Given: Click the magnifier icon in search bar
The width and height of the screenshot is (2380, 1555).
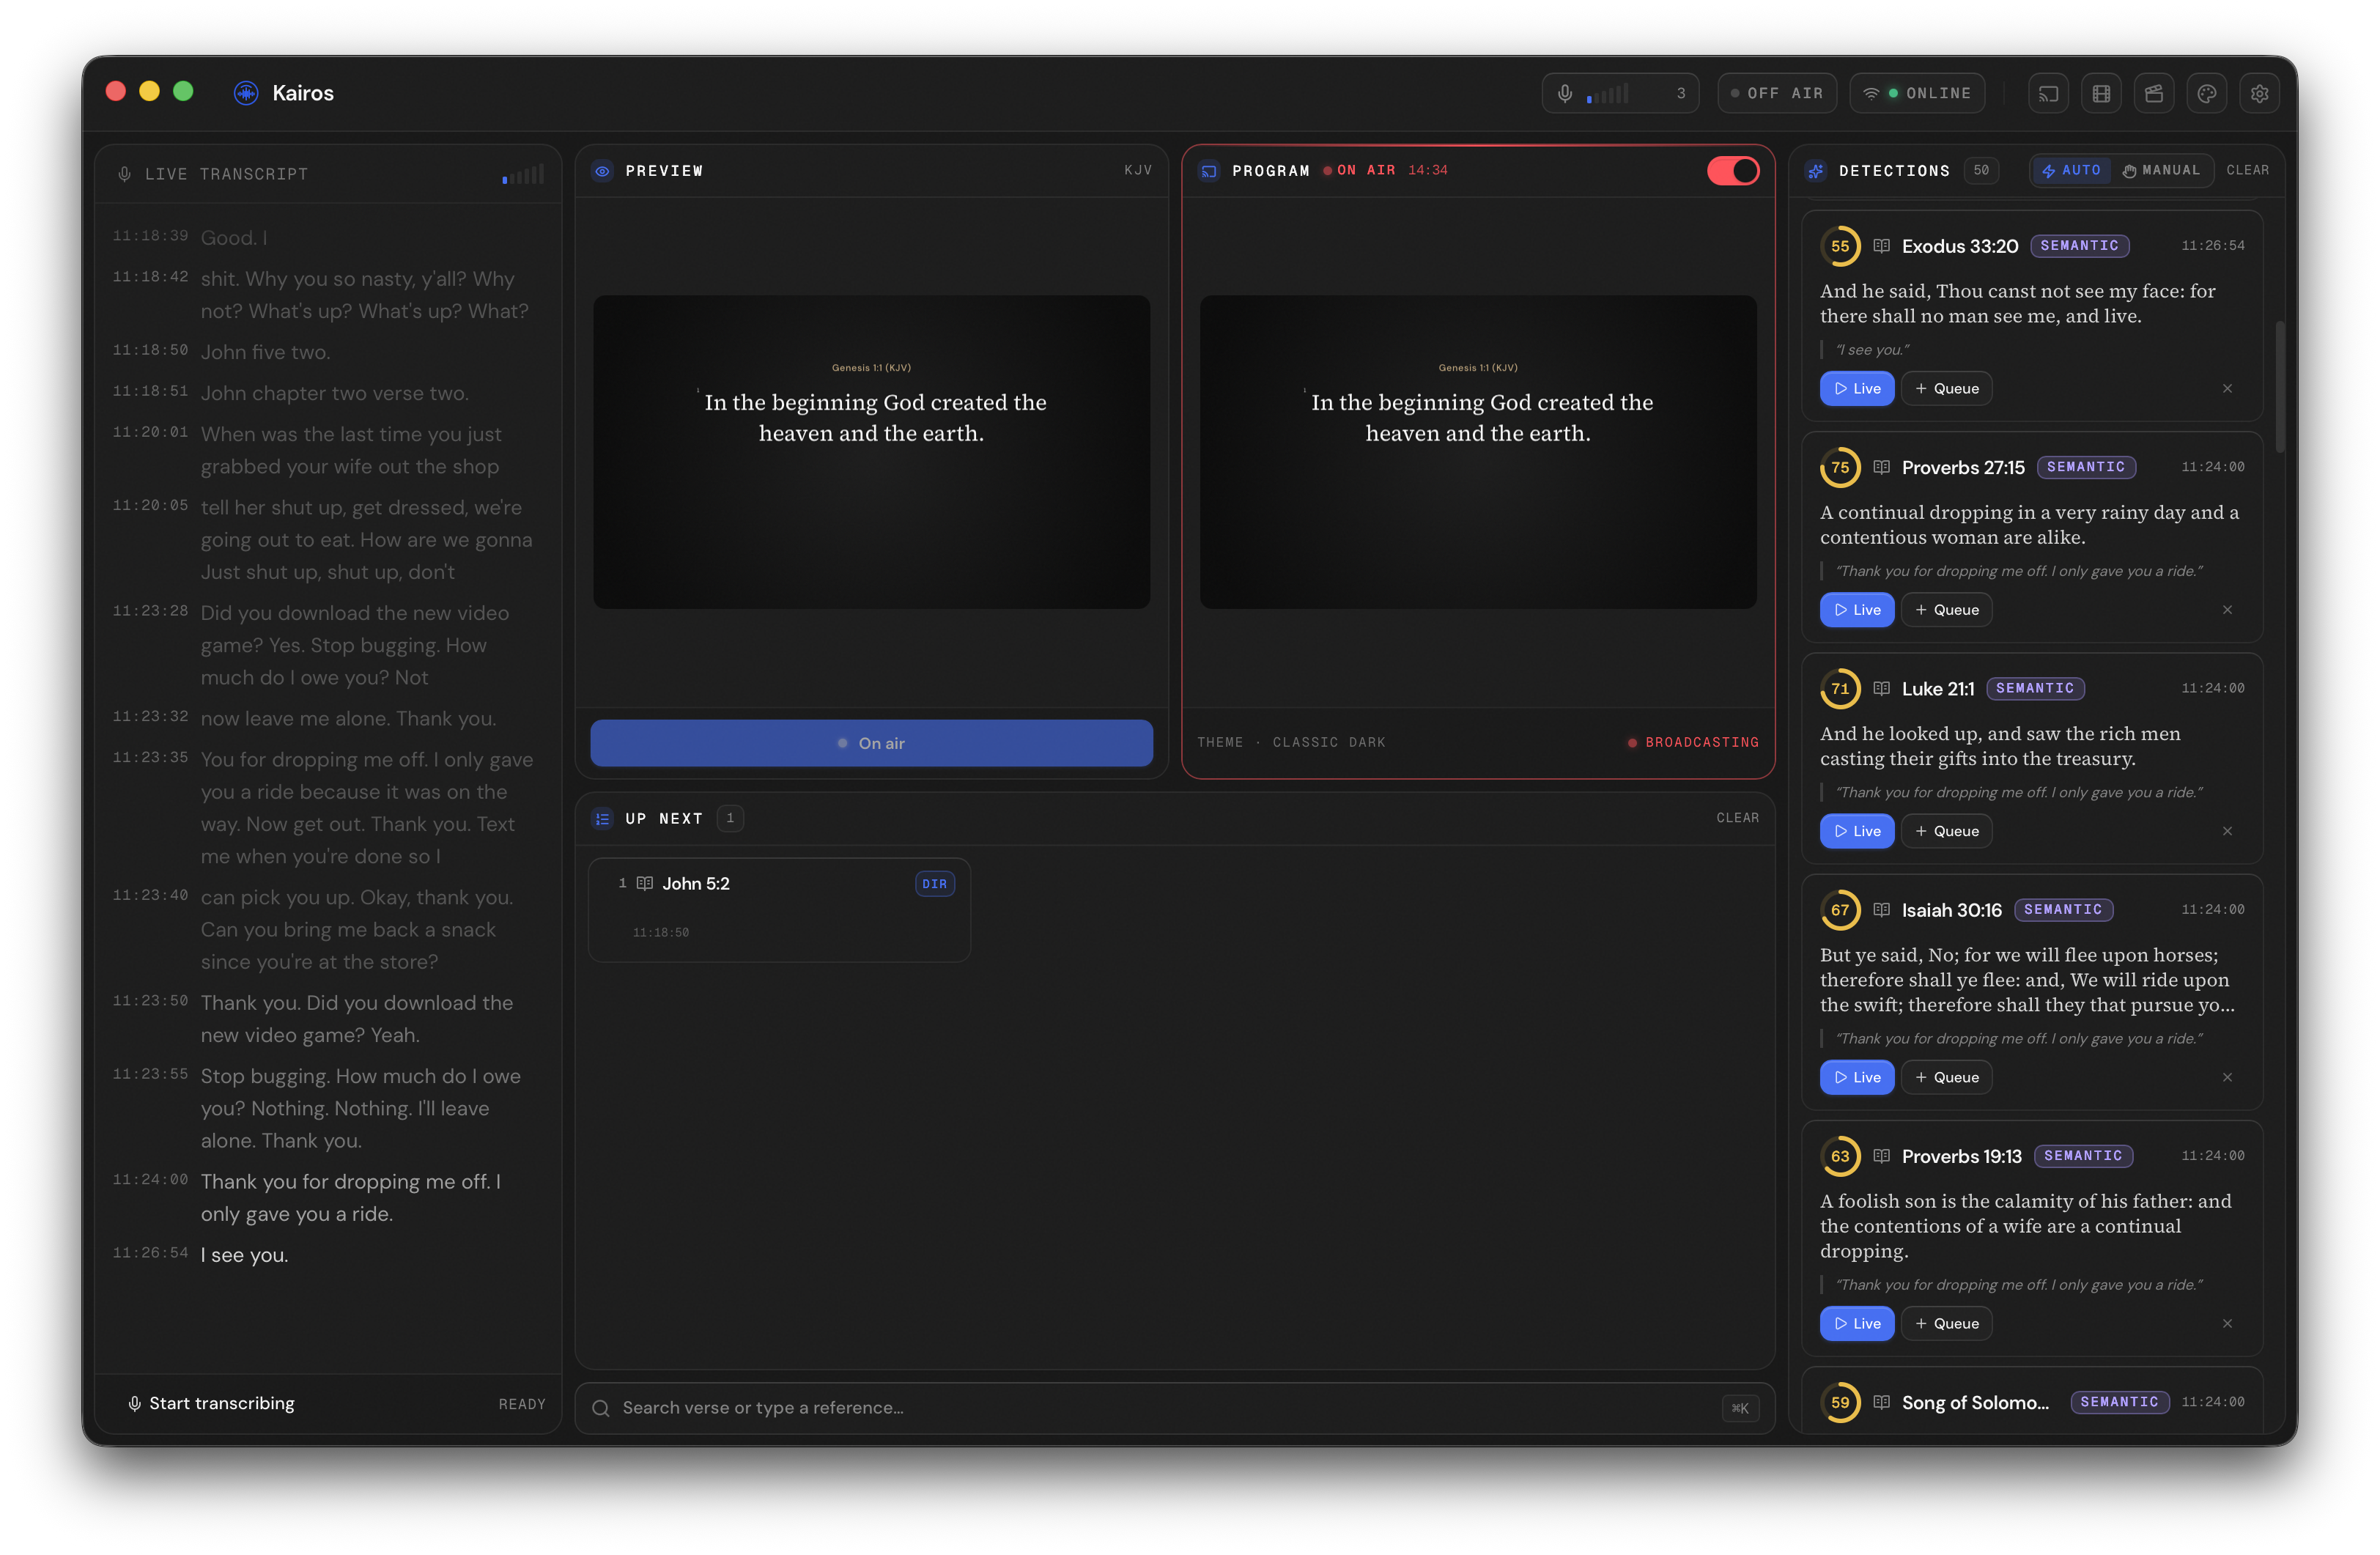Looking at the screenshot, I should (601, 1408).
